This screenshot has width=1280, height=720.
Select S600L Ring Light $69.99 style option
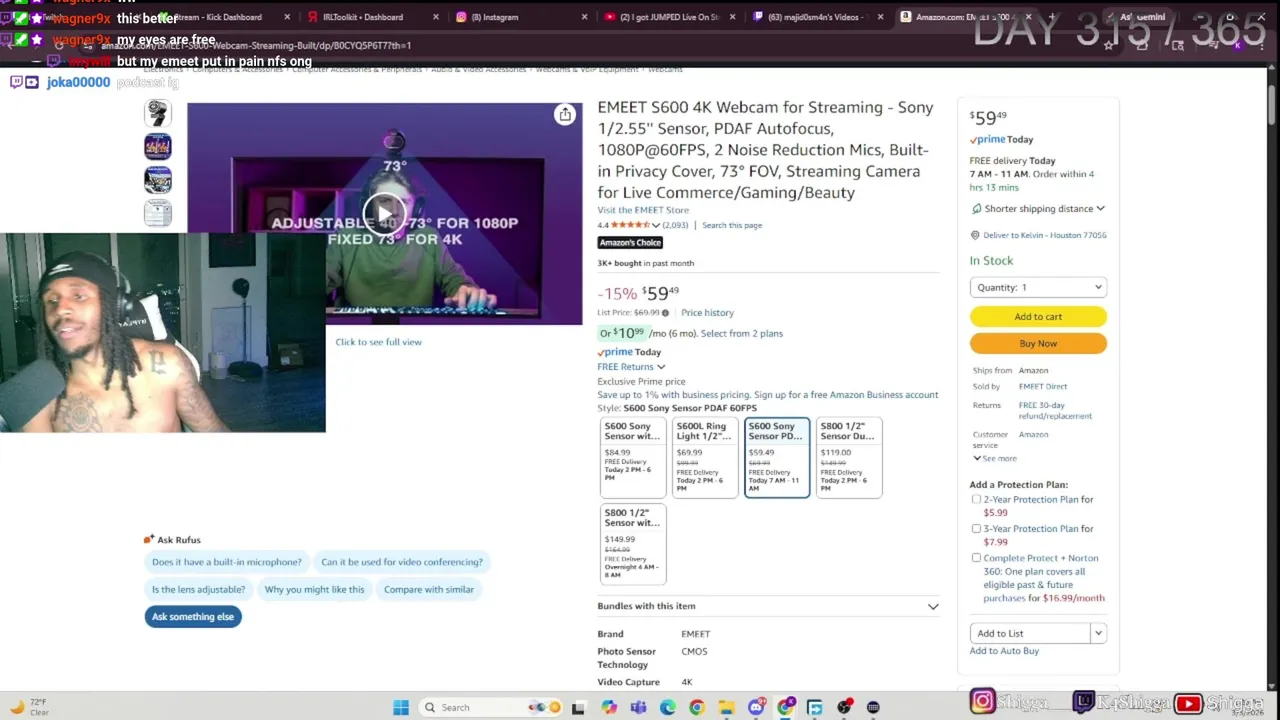[705, 457]
